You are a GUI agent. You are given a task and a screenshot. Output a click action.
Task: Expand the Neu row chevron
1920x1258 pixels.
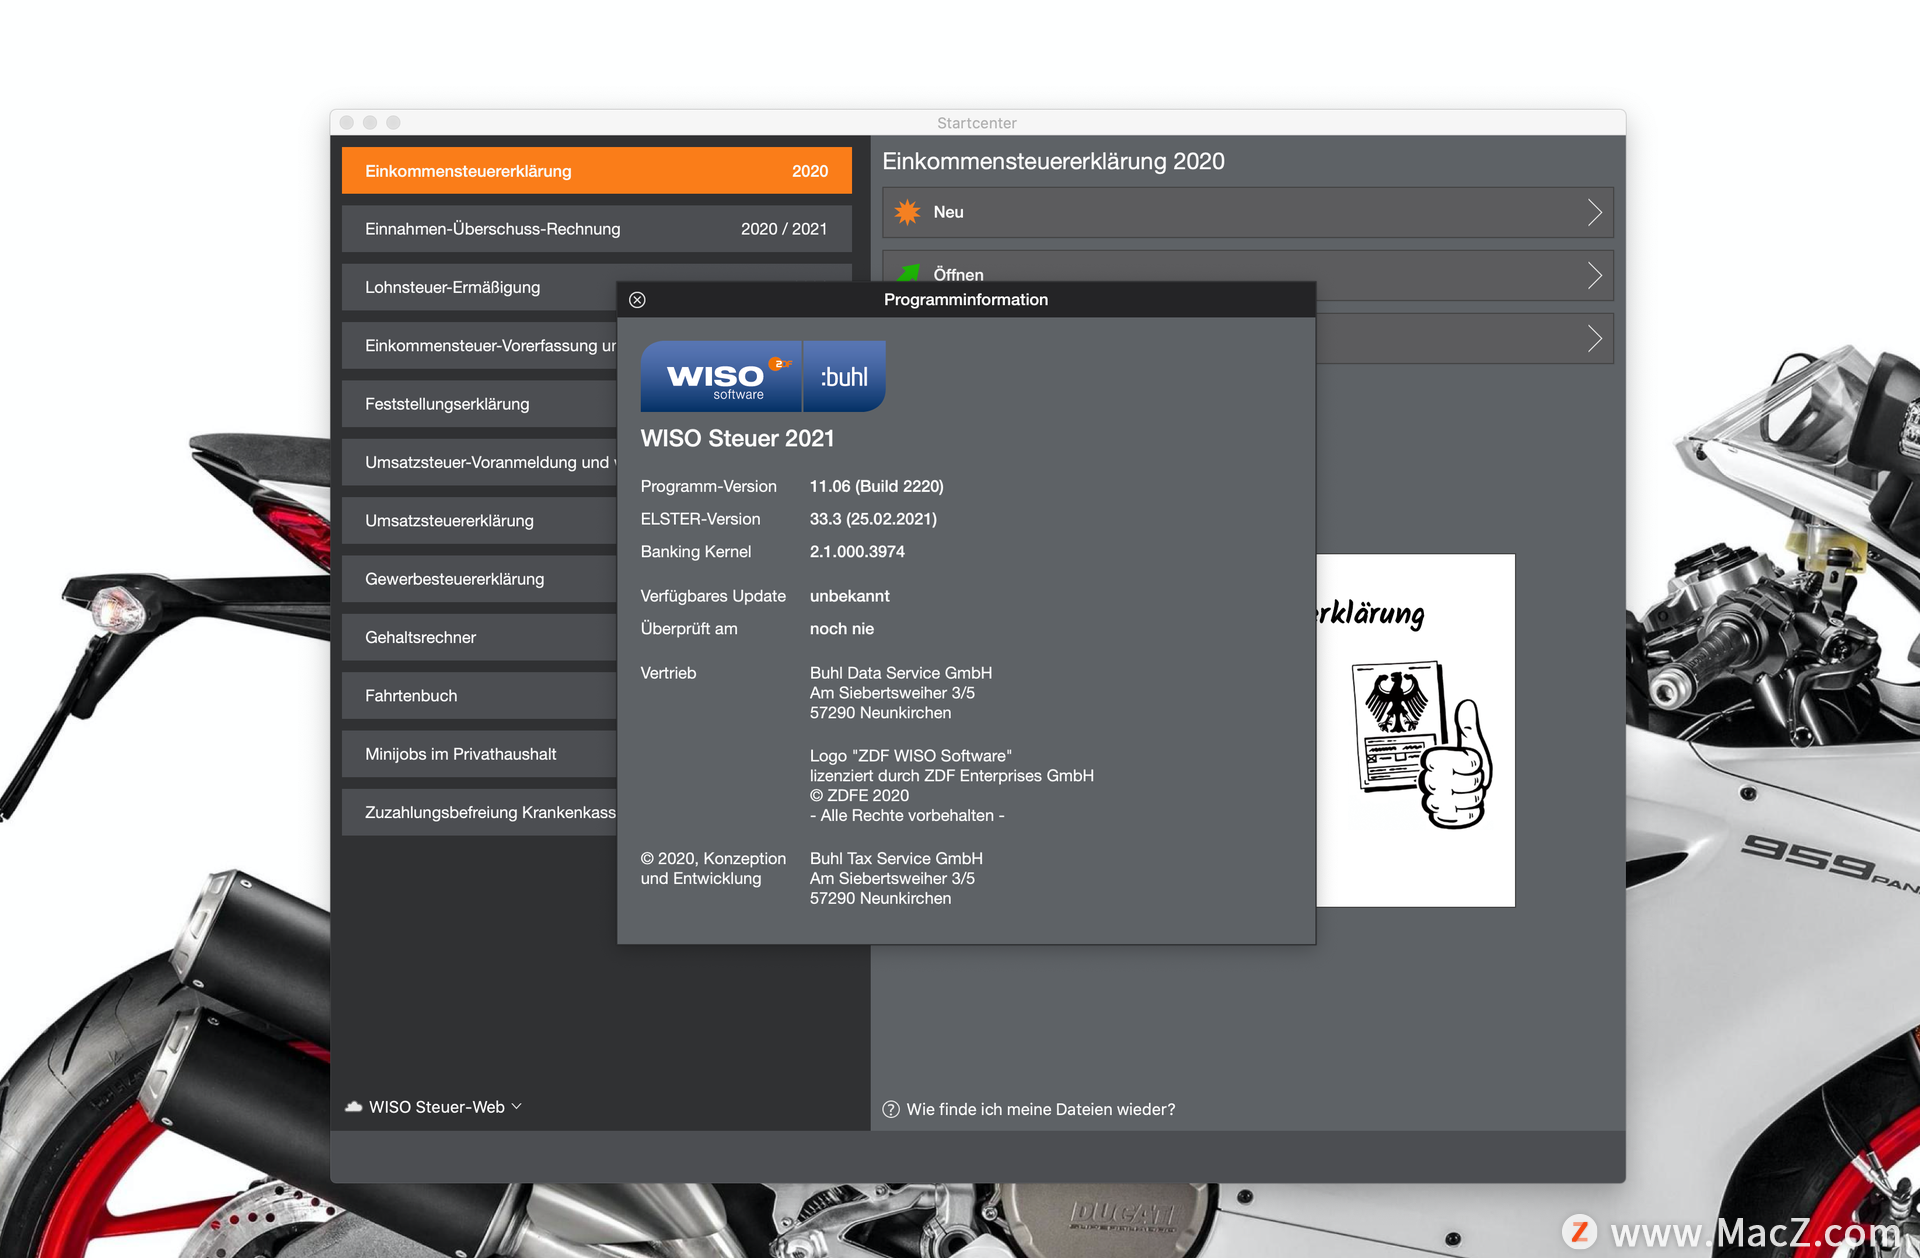pos(1595,212)
